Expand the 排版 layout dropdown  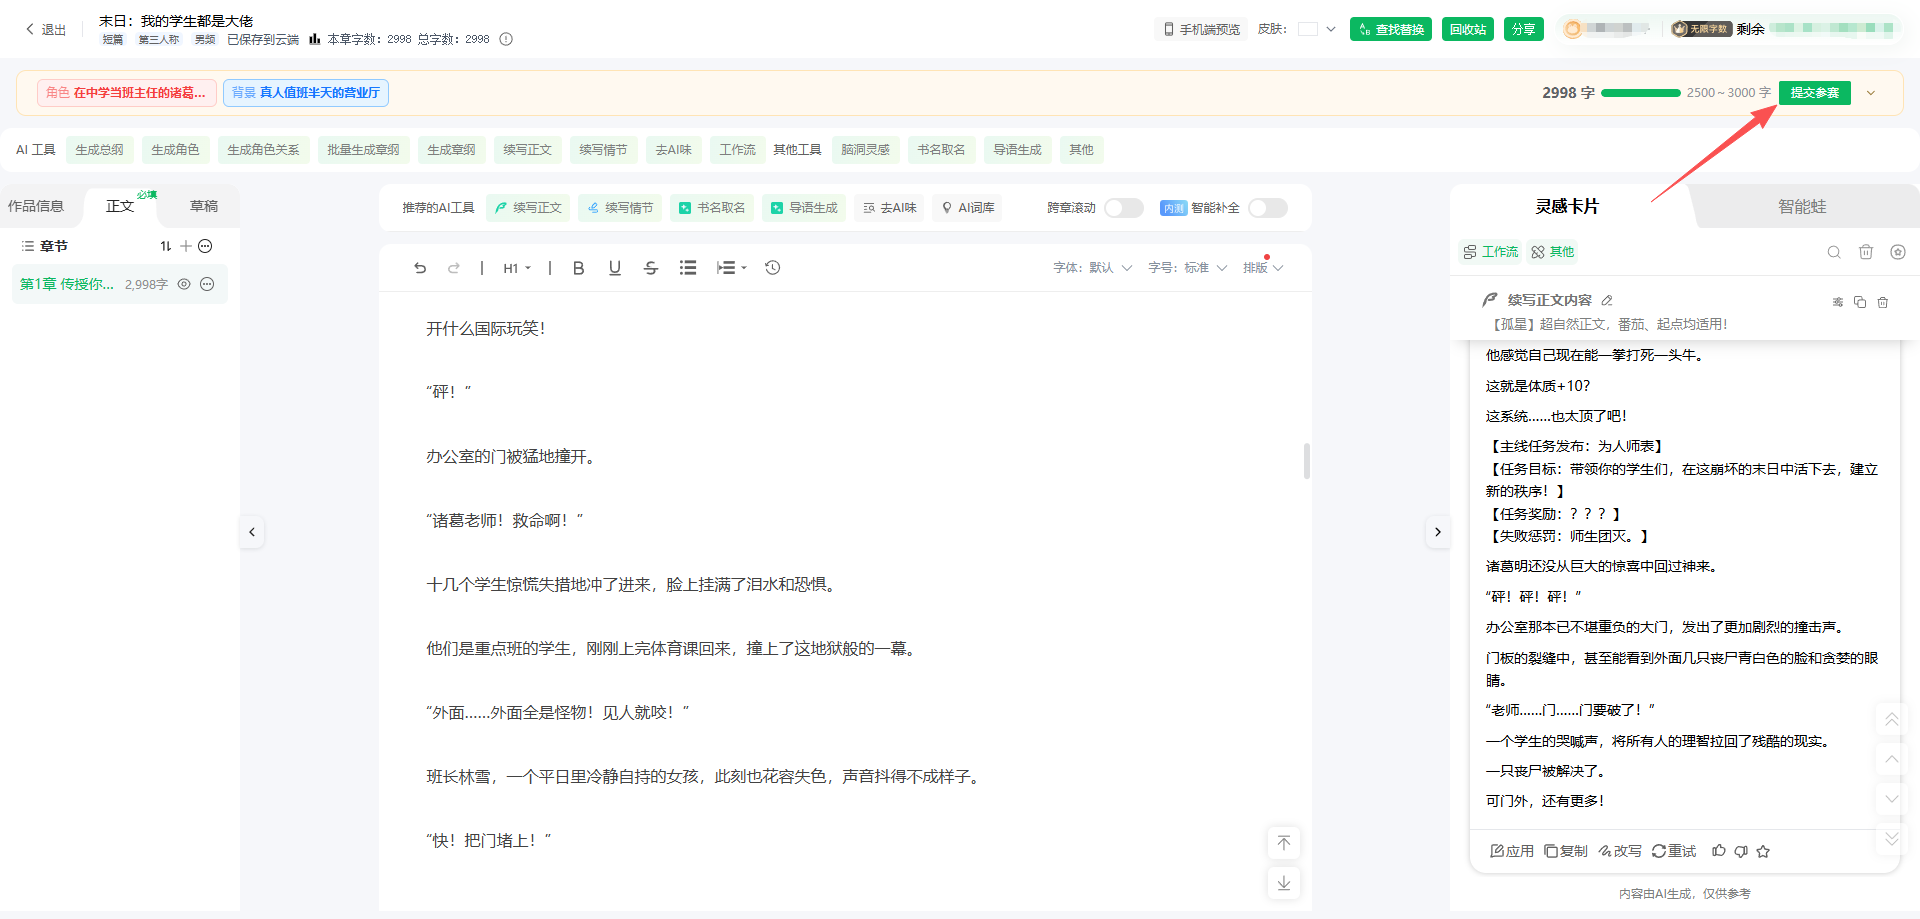coord(1263,268)
